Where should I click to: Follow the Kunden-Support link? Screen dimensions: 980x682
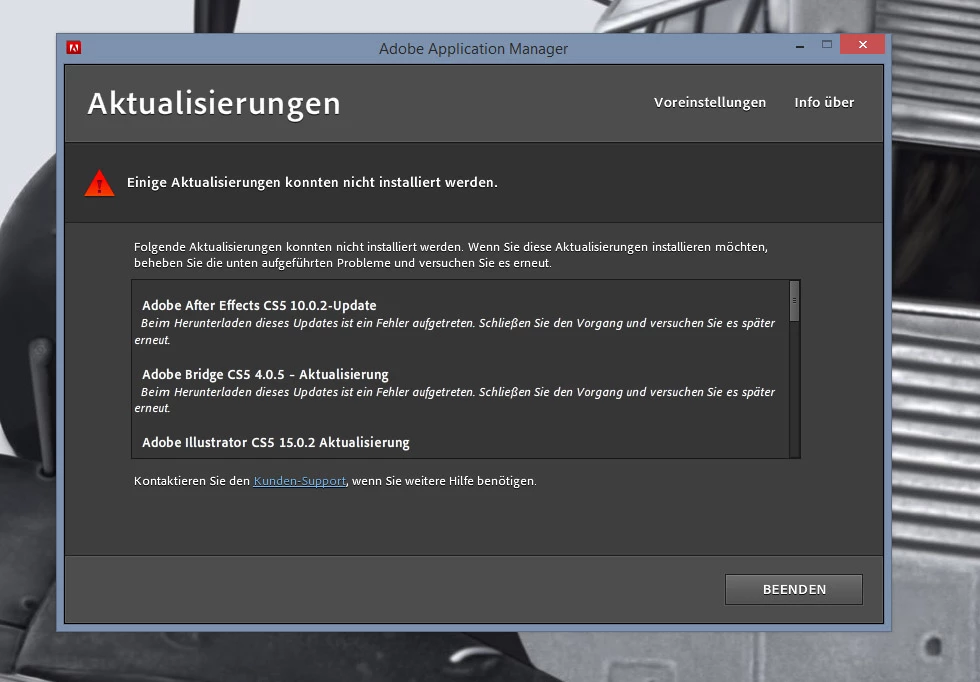[299, 481]
